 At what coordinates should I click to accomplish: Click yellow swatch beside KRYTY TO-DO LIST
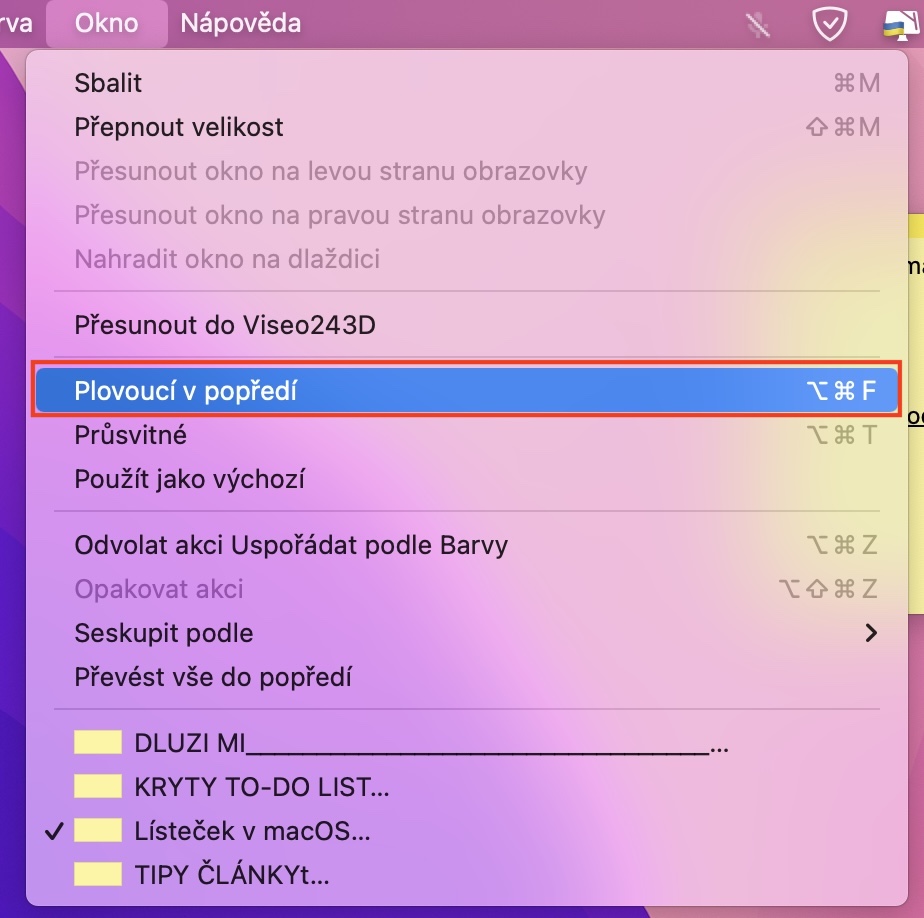click(97, 787)
